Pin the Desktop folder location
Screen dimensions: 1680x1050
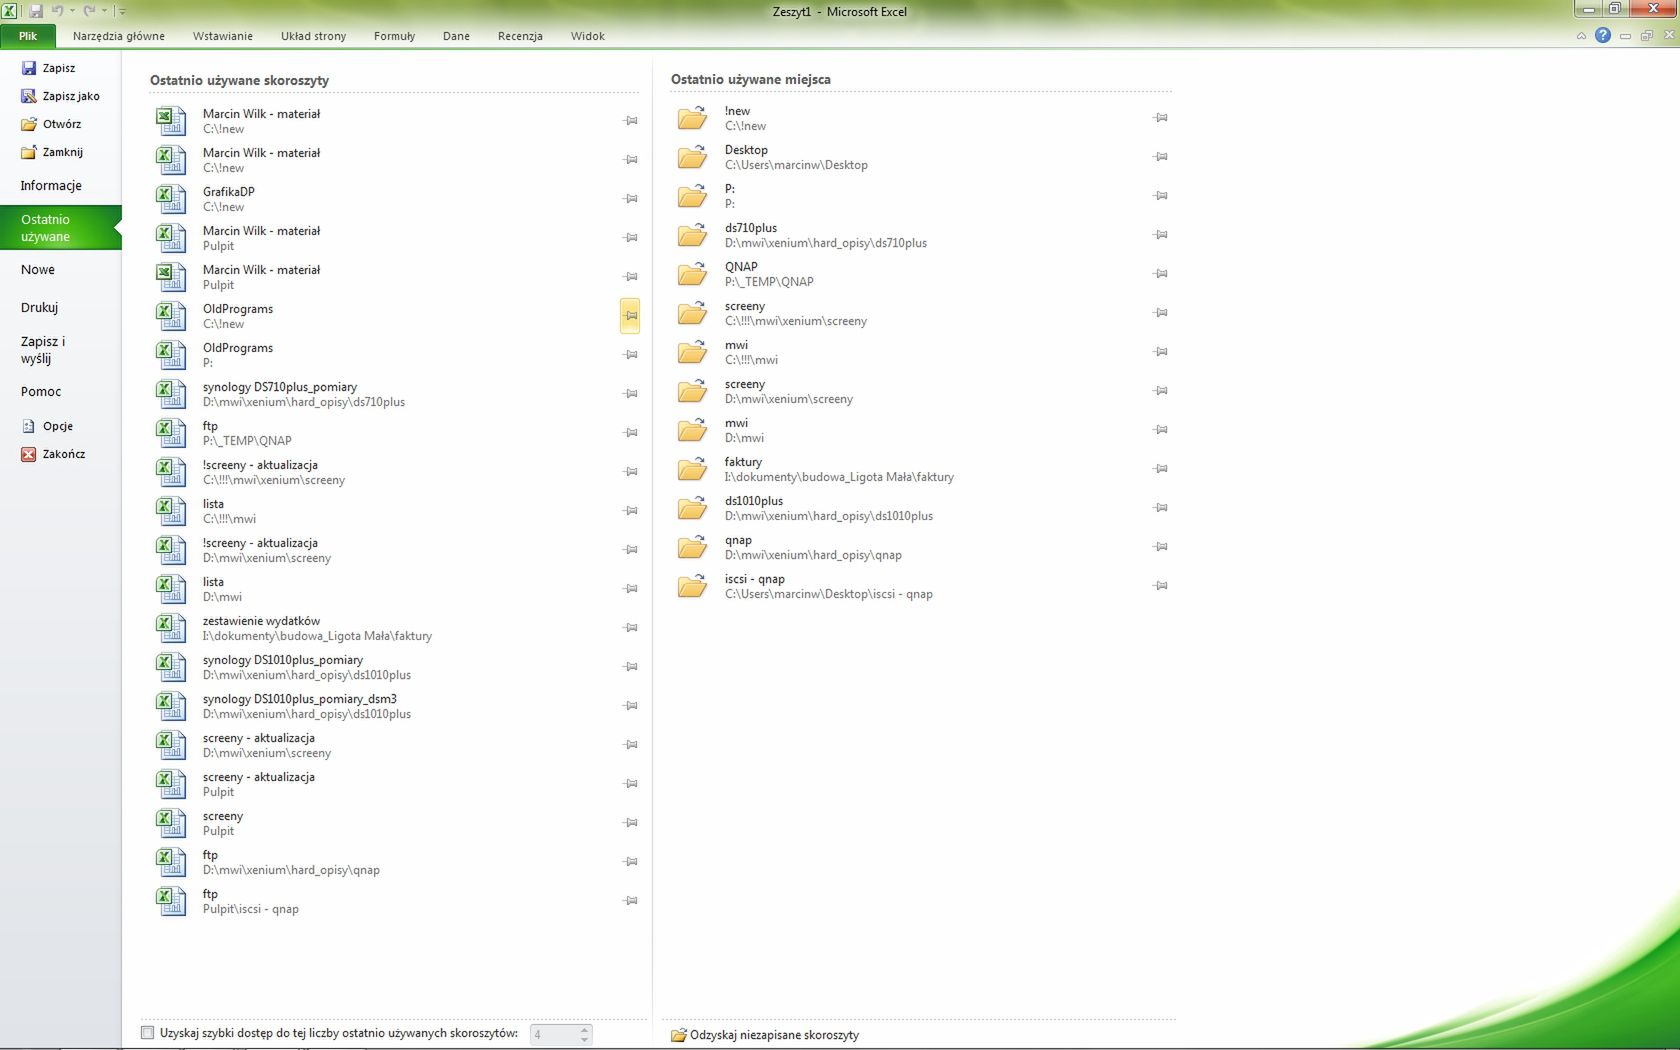(x=1160, y=157)
